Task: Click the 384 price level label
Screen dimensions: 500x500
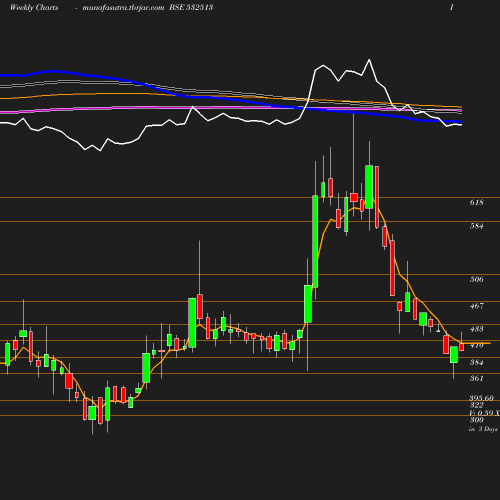Action: (476, 362)
